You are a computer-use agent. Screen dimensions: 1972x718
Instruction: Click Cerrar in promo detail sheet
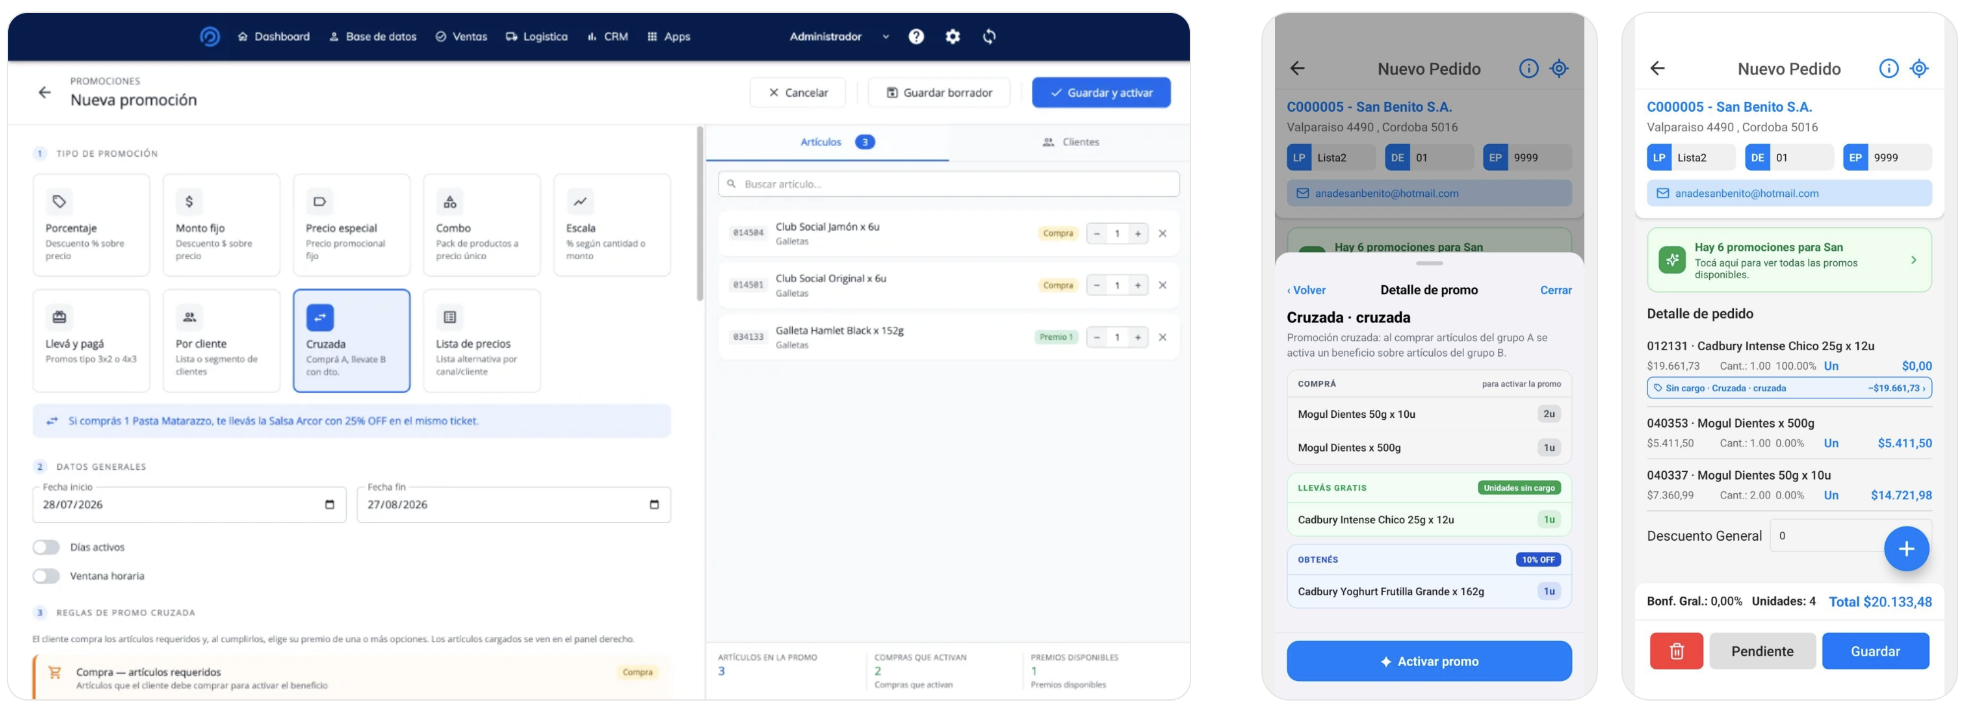coord(1555,290)
